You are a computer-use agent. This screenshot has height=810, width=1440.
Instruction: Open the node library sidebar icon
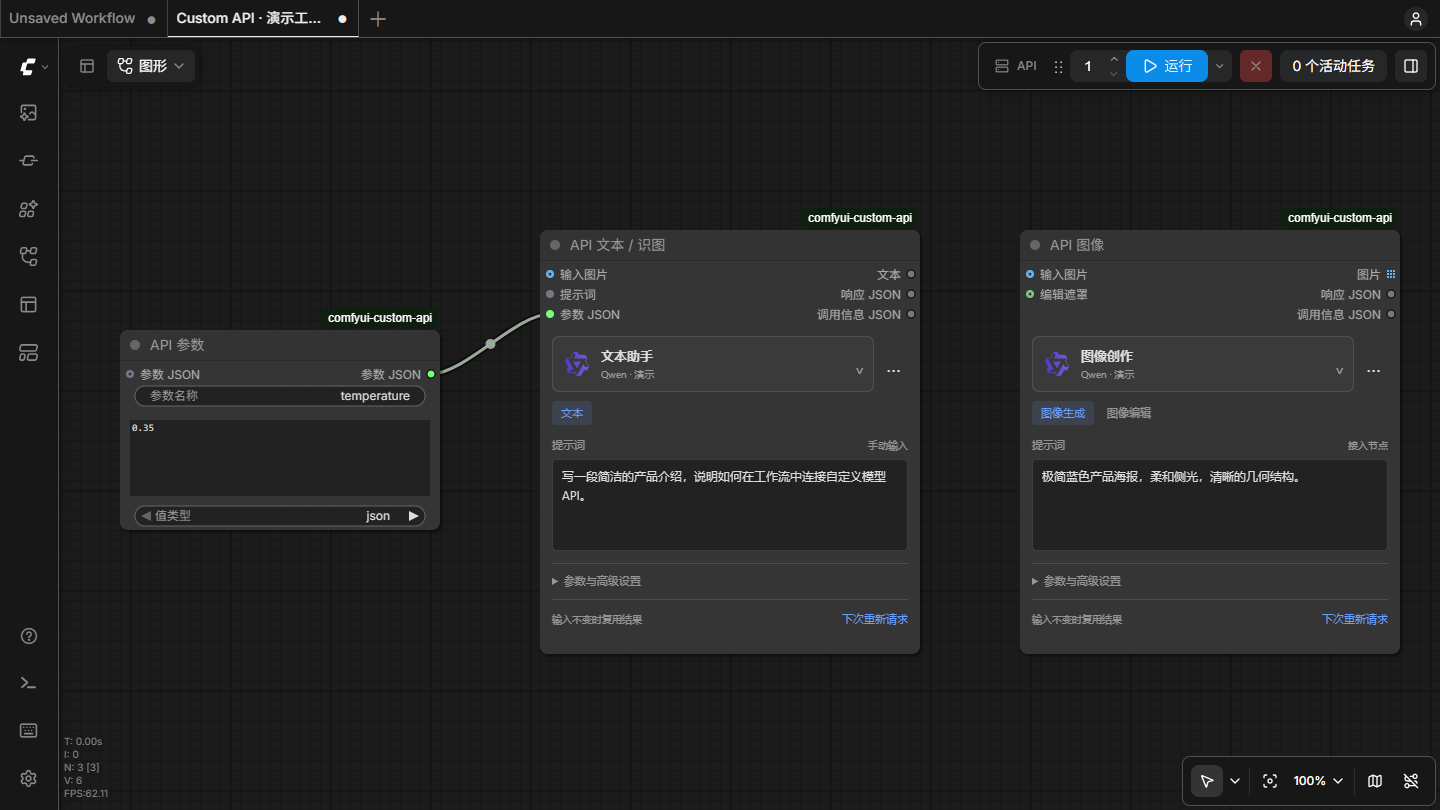click(x=29, y=161)
